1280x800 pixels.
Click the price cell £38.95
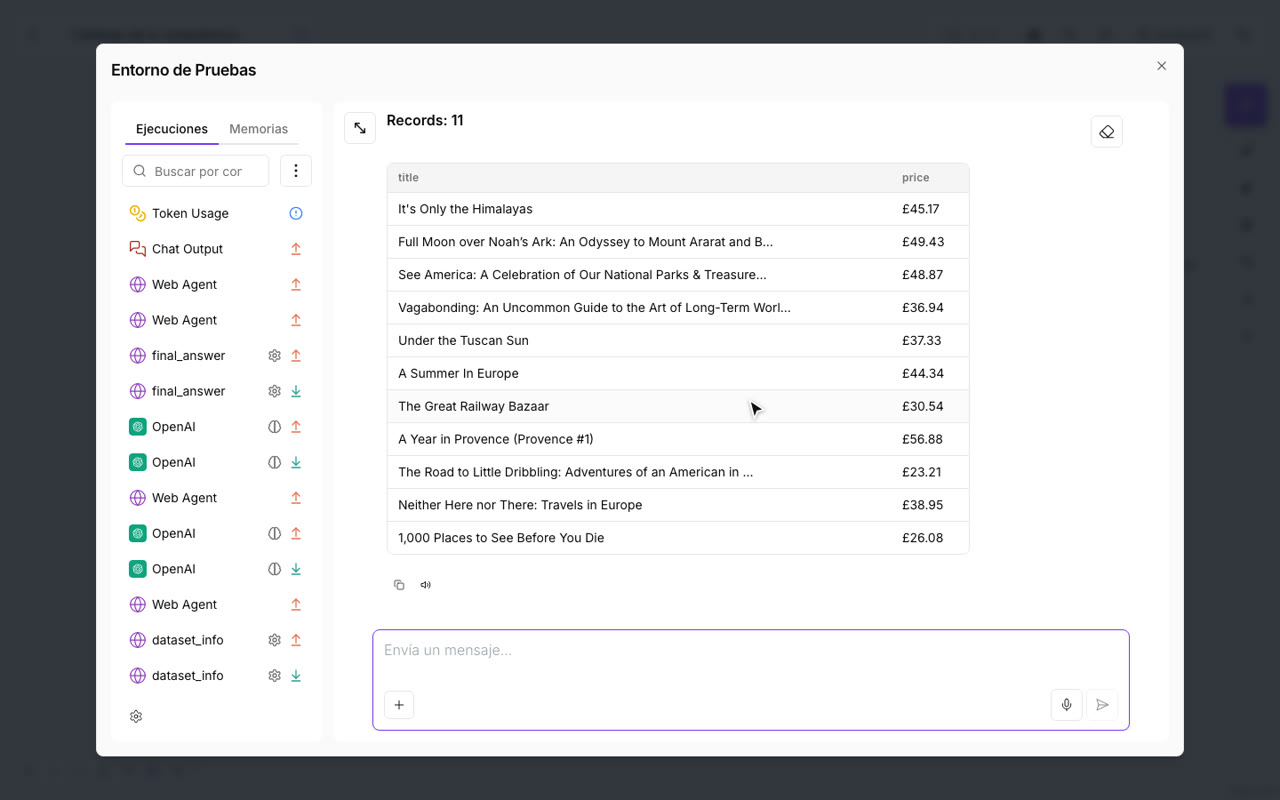coord(922,505)
